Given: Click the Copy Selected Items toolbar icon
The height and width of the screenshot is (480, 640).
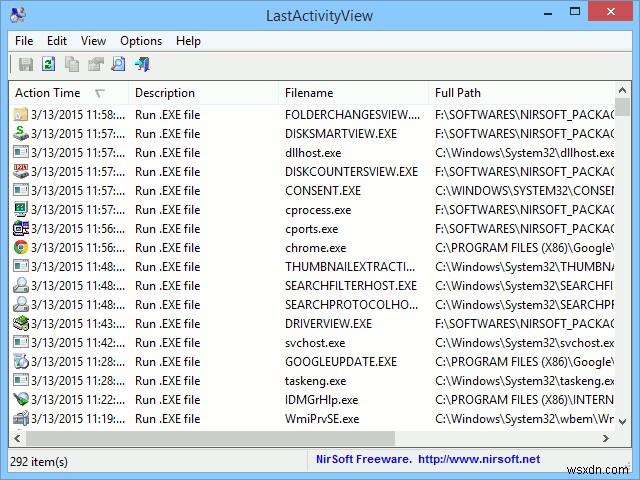Looking at the screenshot, I should pyautogui.click(x=72, y=64).
